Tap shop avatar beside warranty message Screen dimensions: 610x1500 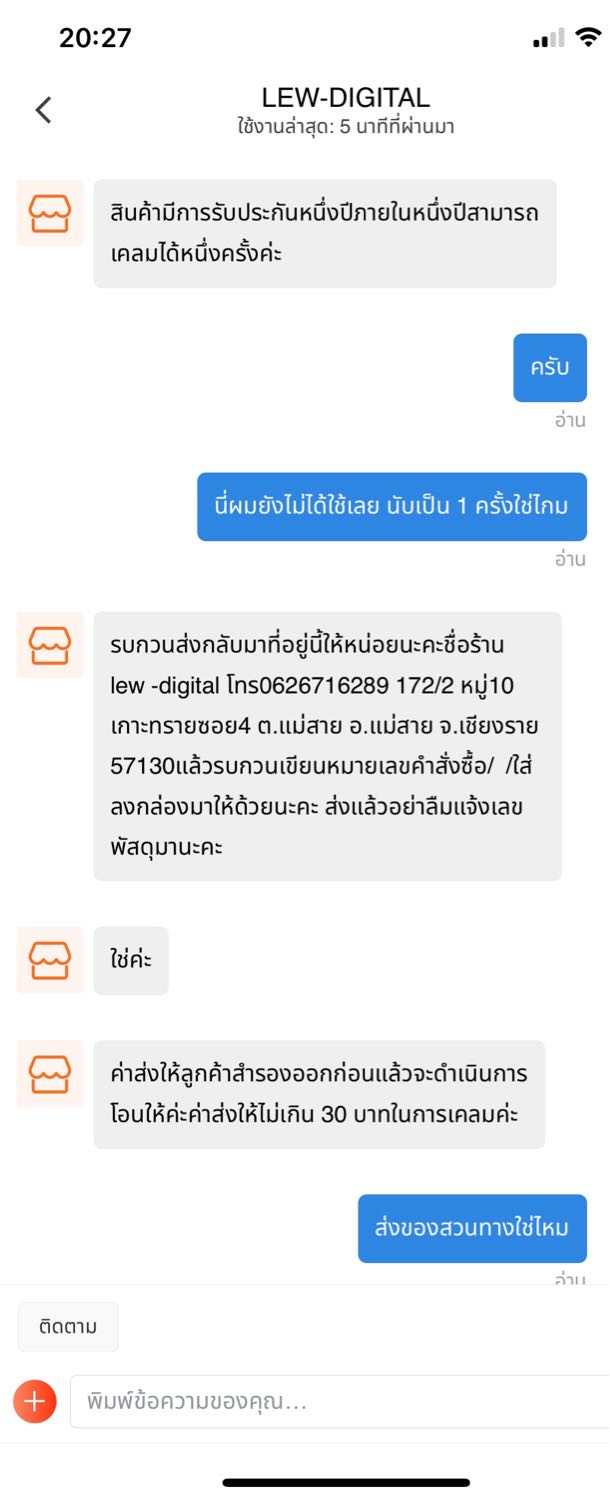50,213
